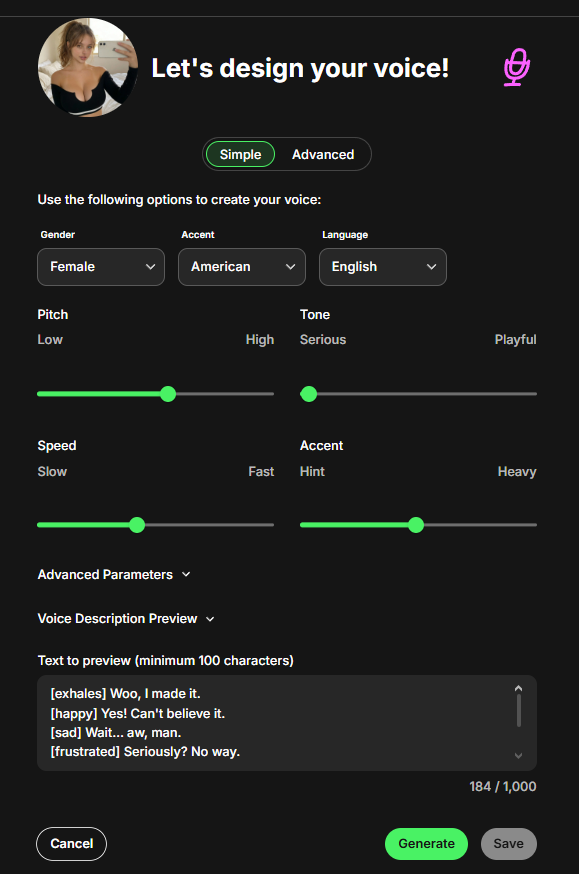Click the magenta microphone icon
579x874 pixels.
(515, 68)
